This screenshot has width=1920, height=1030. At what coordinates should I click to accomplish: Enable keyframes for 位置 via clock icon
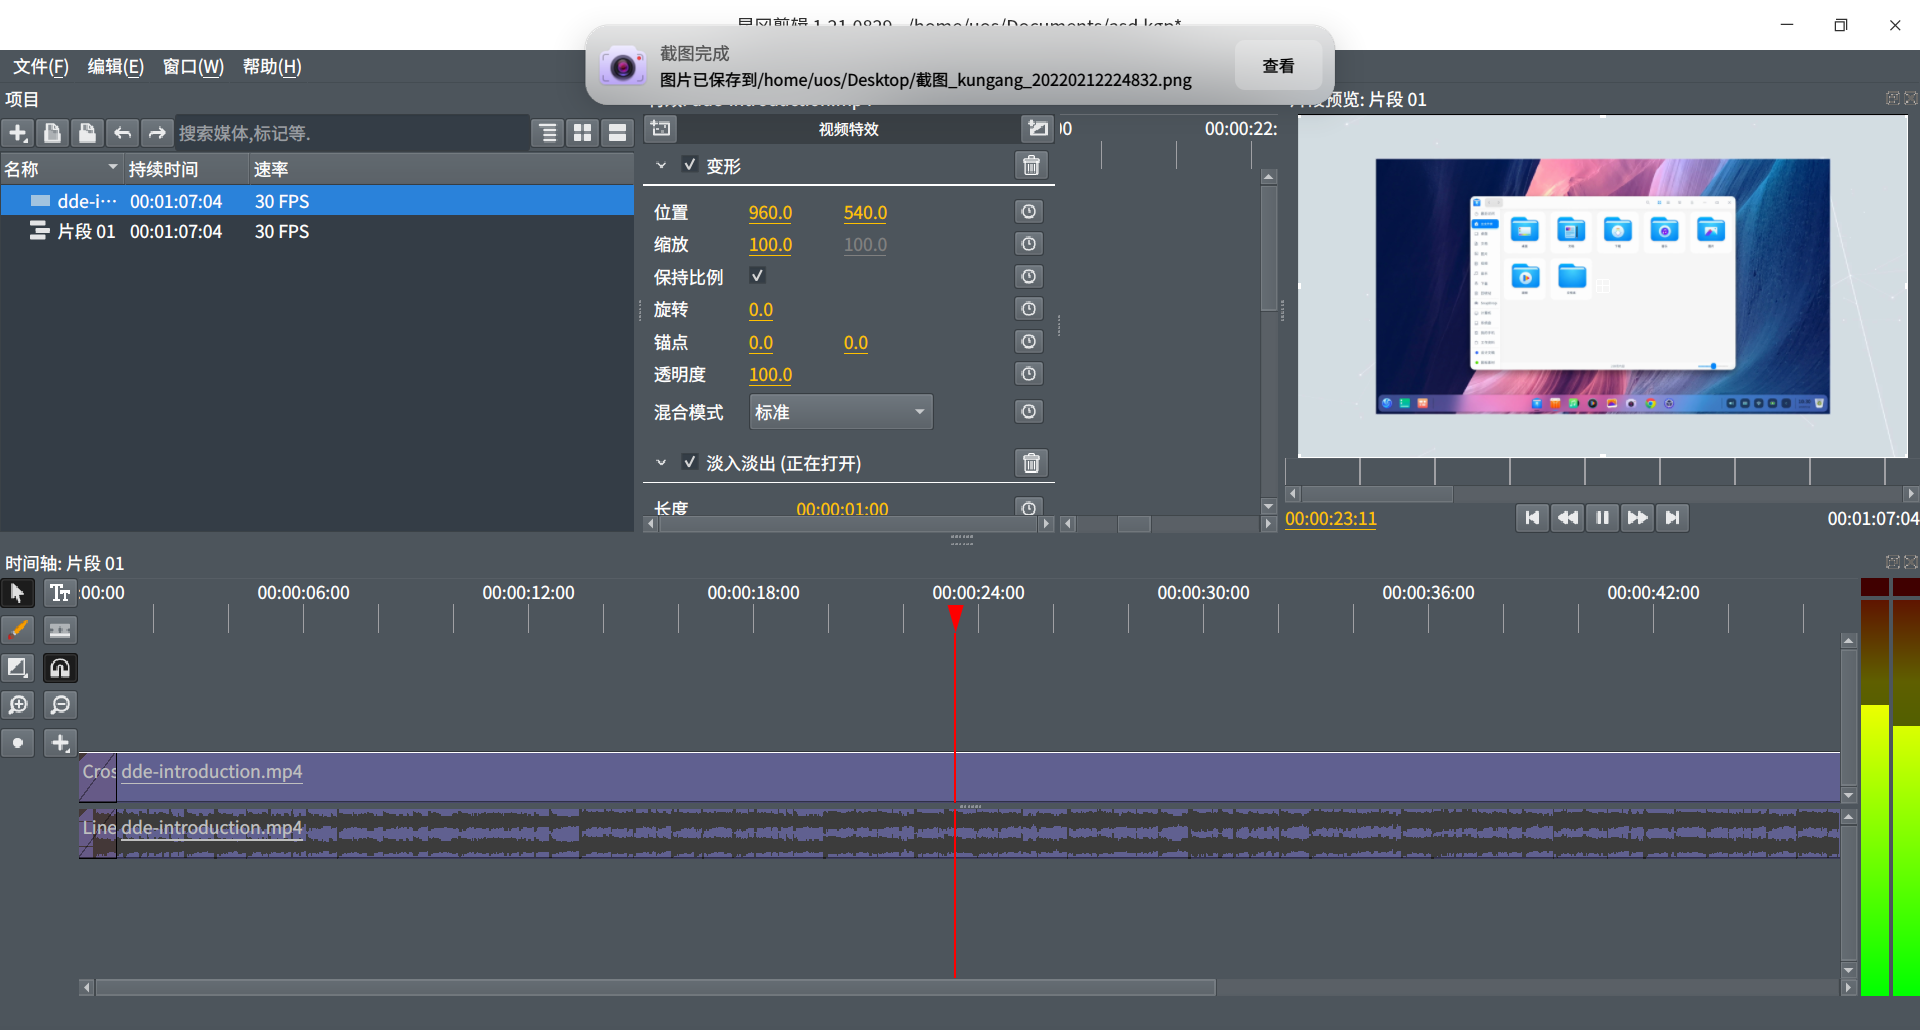pos(1028,212)
